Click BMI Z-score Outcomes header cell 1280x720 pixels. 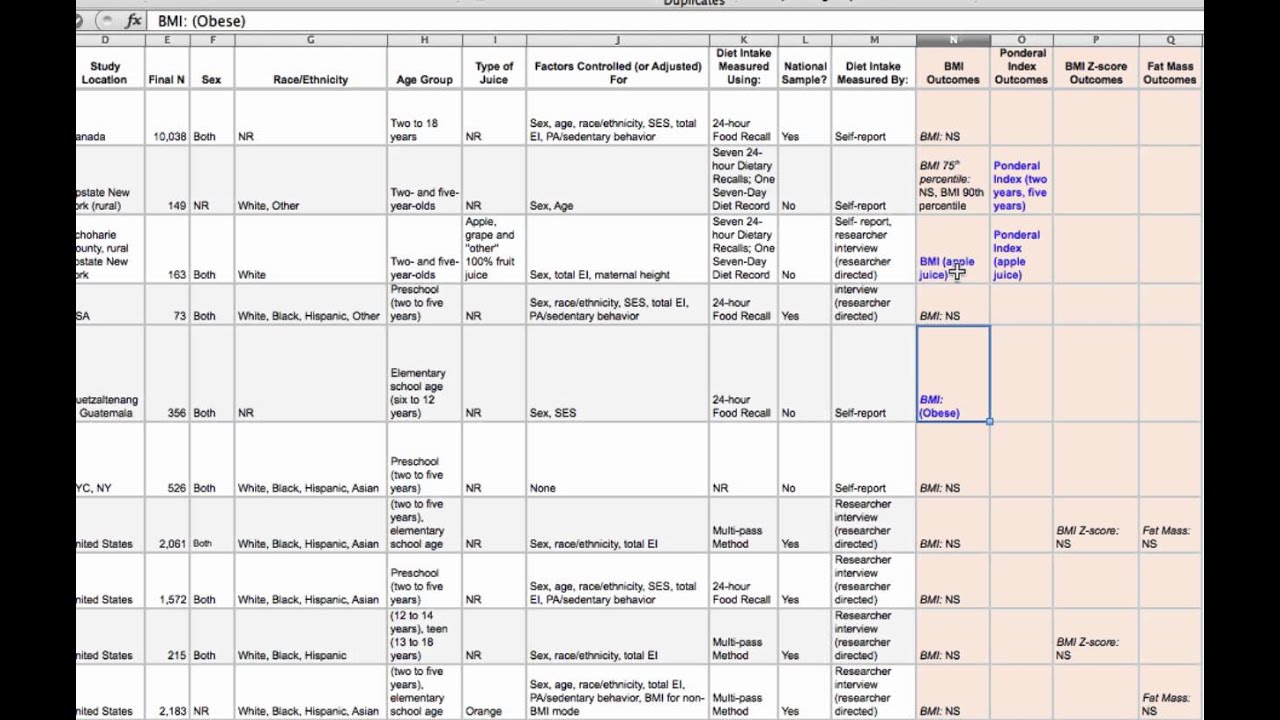click(1095, 68)
